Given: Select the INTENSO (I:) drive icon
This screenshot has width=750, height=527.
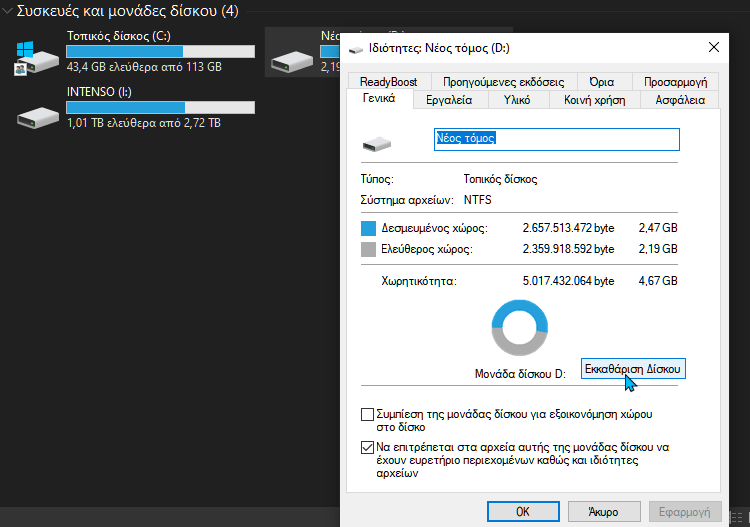Looking at the screenshot, I should (x=38, y=117).
